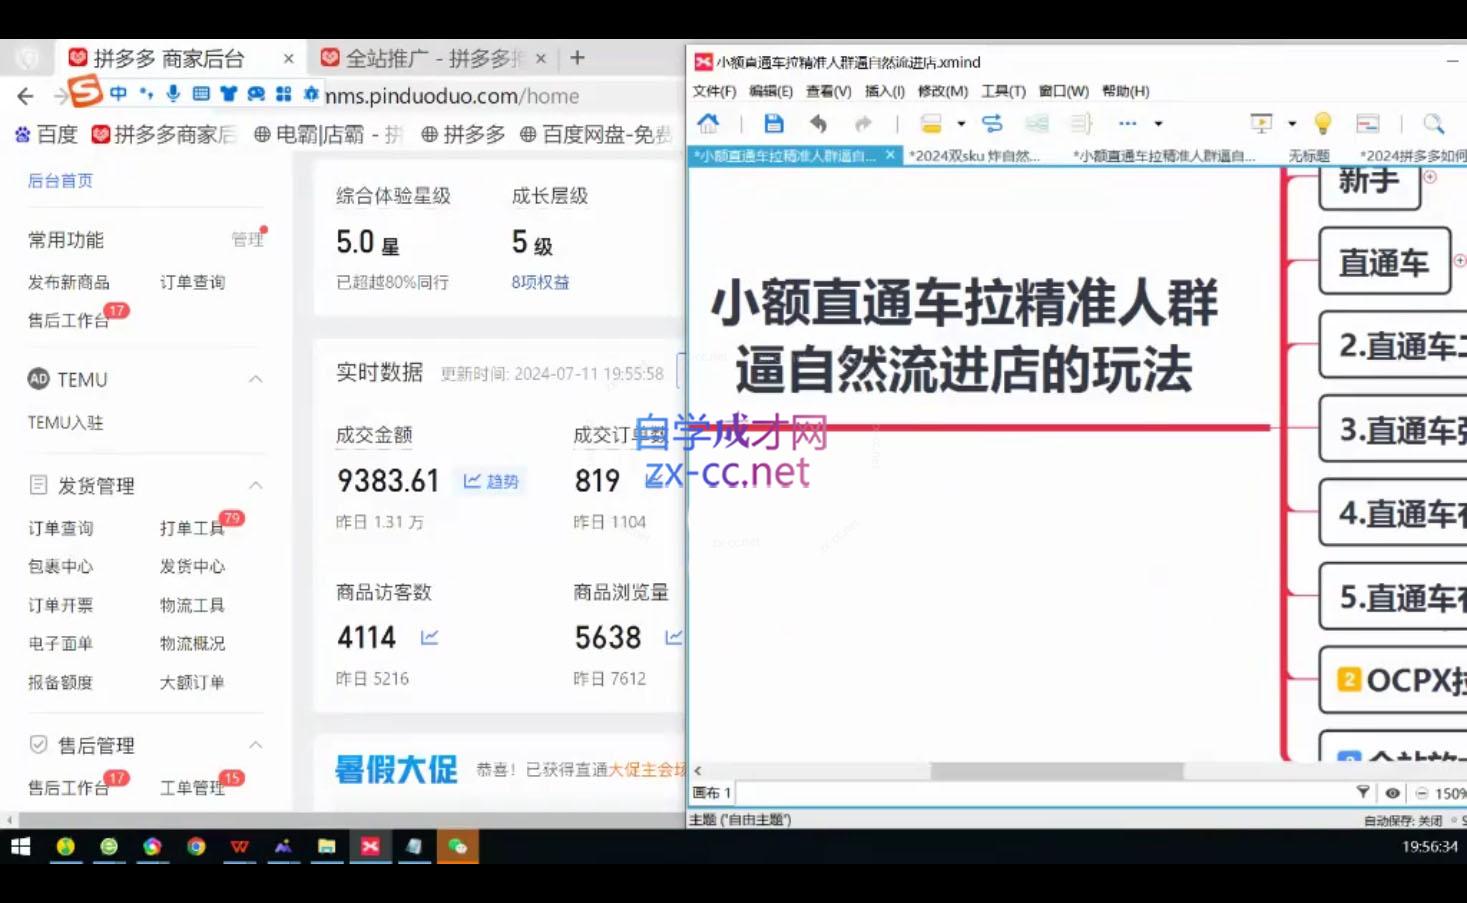This screenshot has height=903, width=1467.
Task: Click the Sogou toolbox grid icon
Action: [284, 94]
